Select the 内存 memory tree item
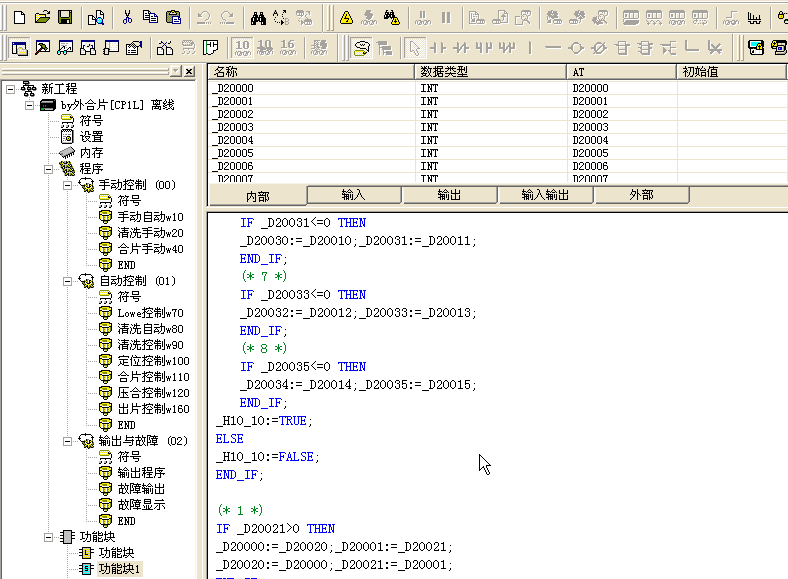Viewport: 788px width, 579px height. coord(91,153)
